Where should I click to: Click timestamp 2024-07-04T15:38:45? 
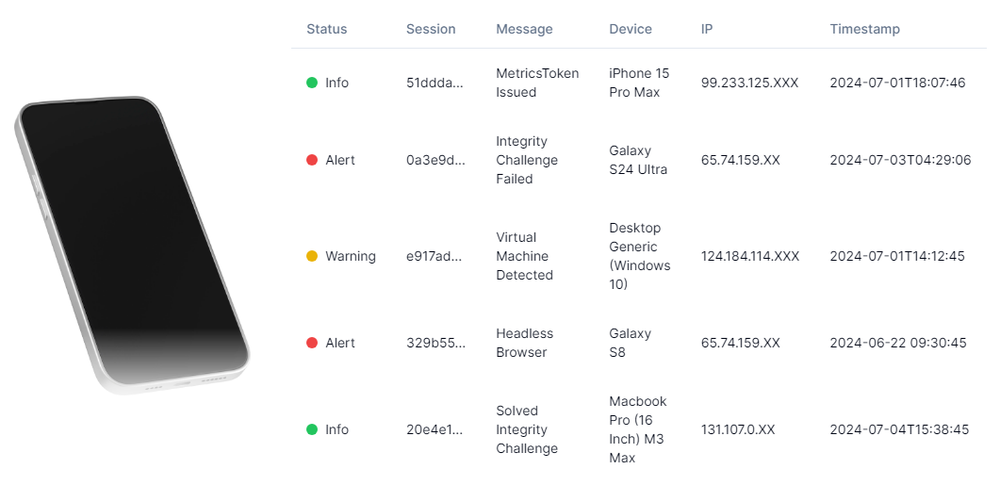(x=899, y=429)
